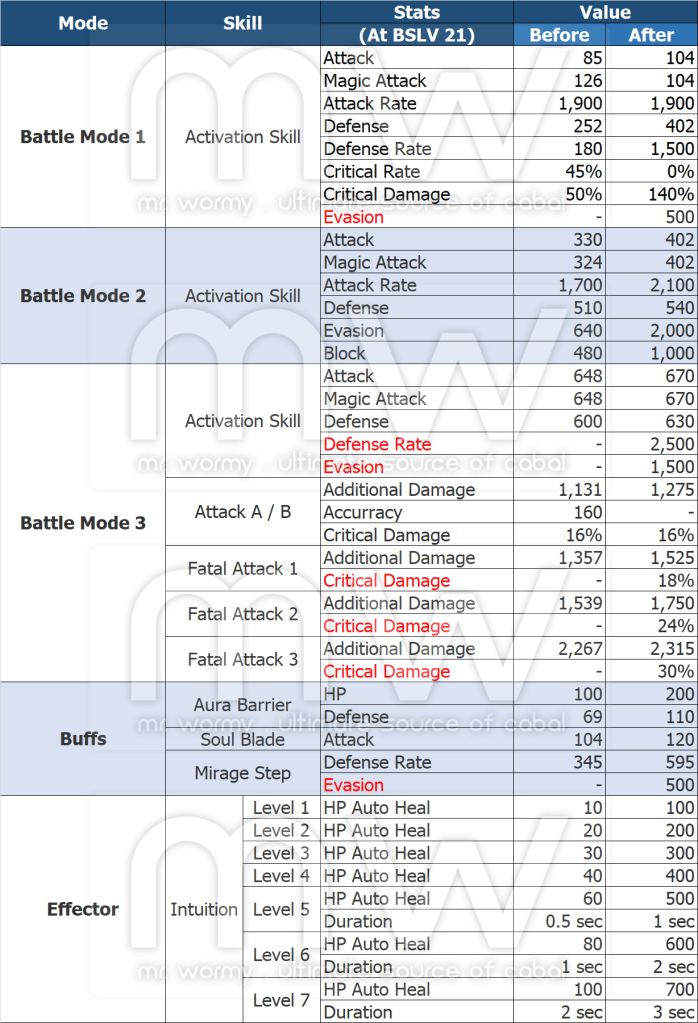Select the Battle Mode 2 row label
The height and width of the screenshot is (1023, 698).
pyautogui.click(x=83, y=296)
